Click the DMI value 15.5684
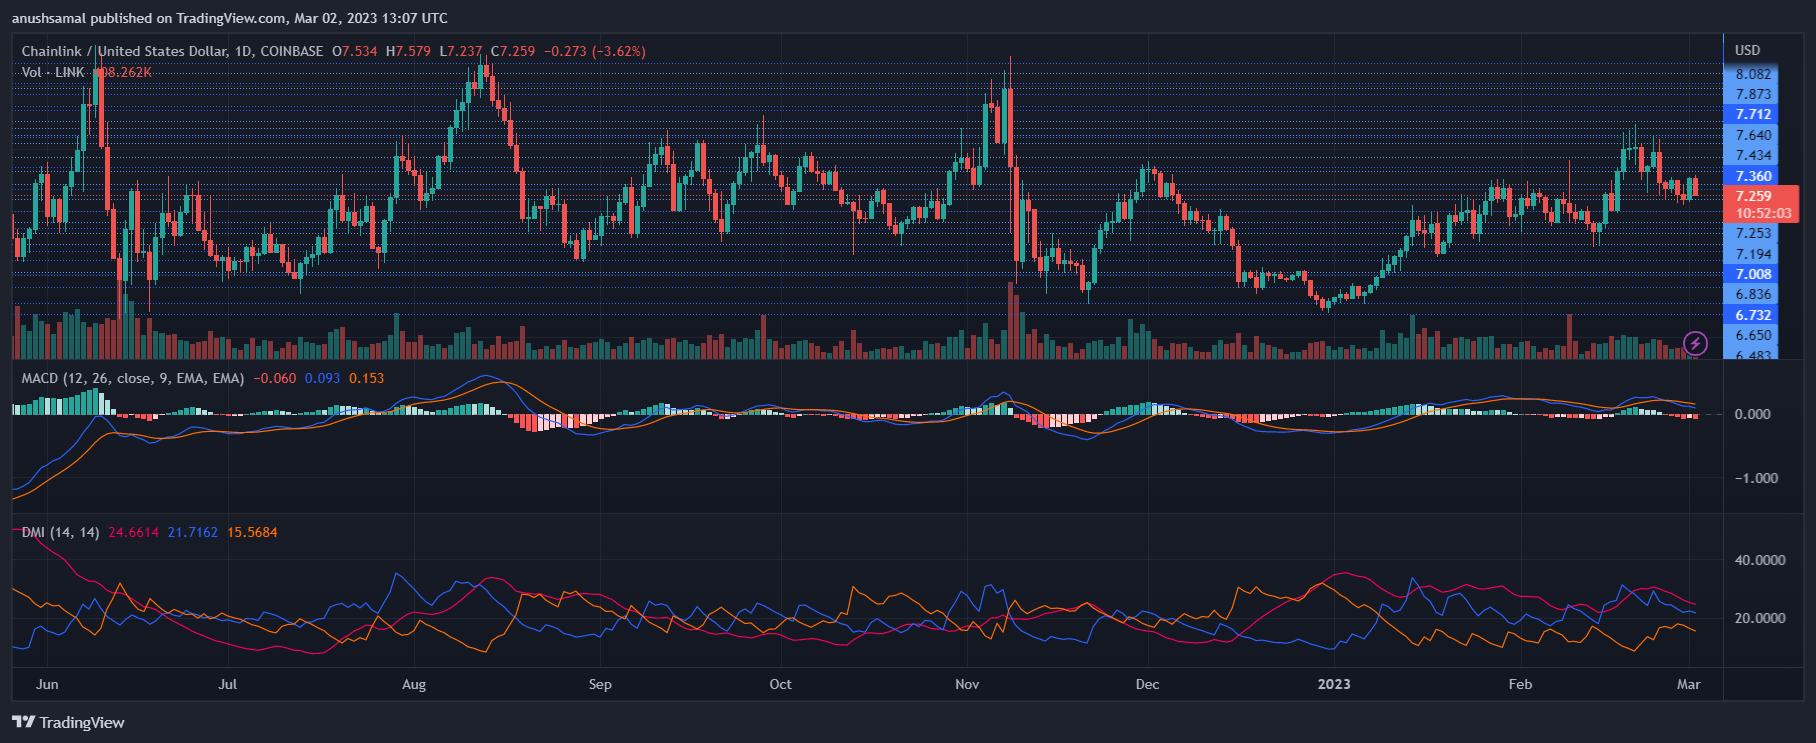Screen dimensions: 1816x743 point(252,532)
